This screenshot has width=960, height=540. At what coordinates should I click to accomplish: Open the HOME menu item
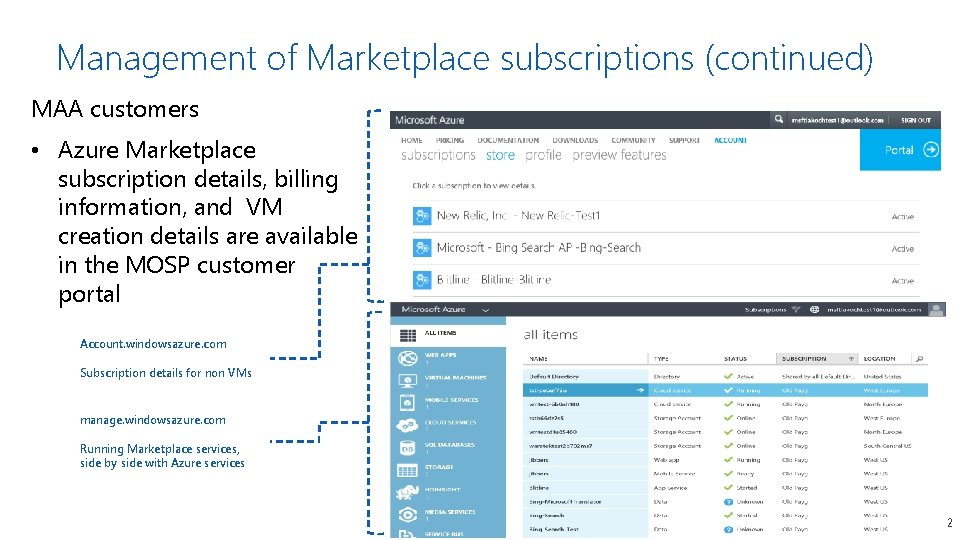tap(411, 140)
